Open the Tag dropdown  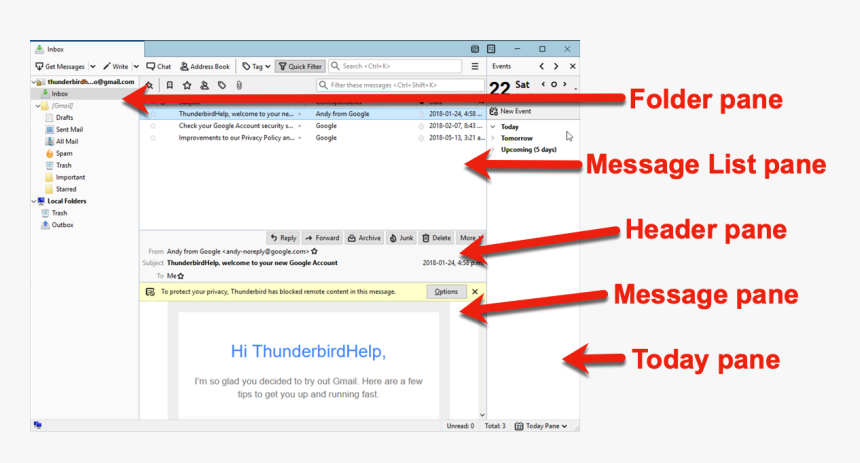(x=256, y=66)
